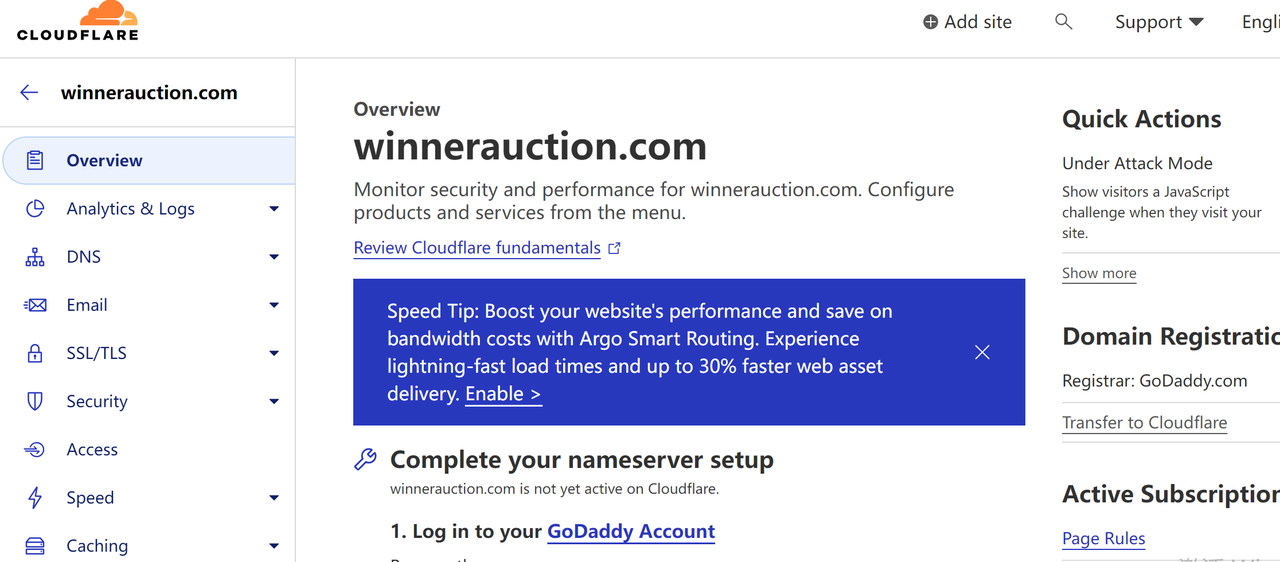The height and width of the screenshot is (562, 1280).
Task: Open the search magnifier icon
Action: coord(1064,22)
